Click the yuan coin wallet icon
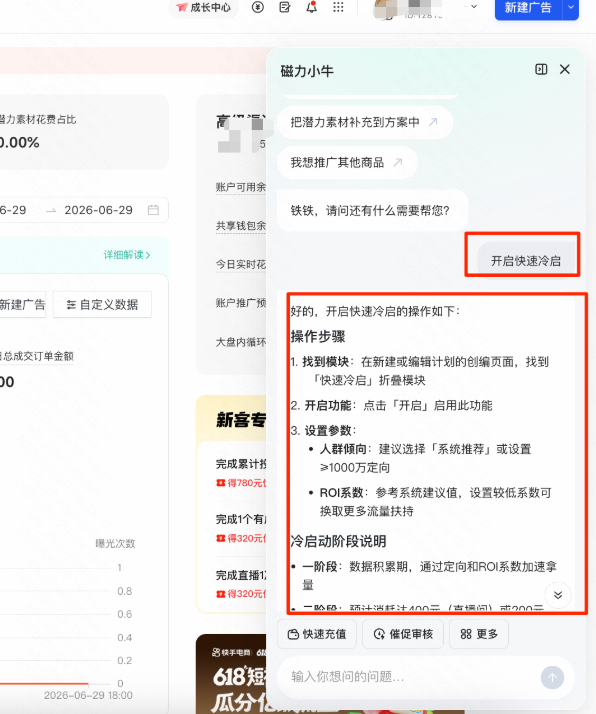Screen dimensions: 596x714 258,7
